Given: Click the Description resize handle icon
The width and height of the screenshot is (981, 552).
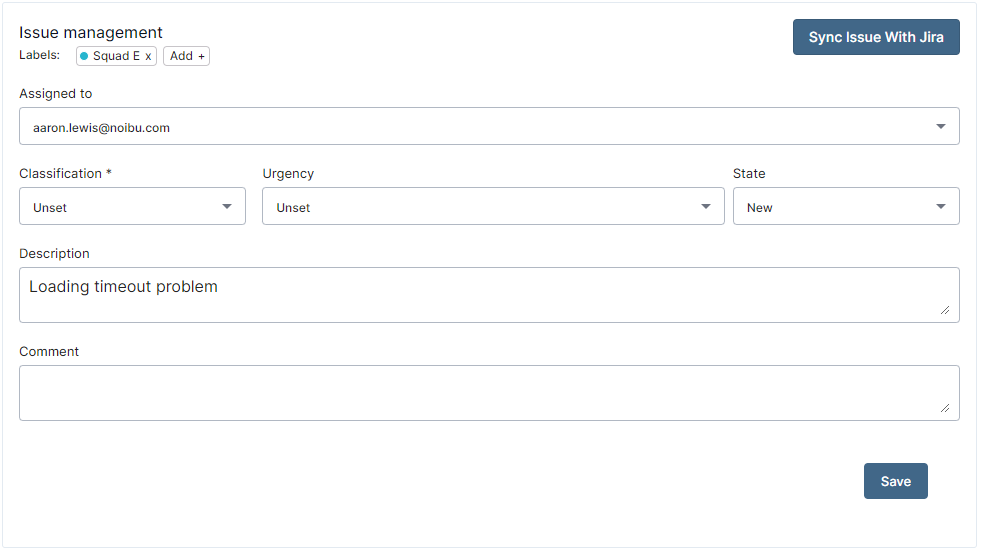Looking at the screenshot, I should 945,310.
